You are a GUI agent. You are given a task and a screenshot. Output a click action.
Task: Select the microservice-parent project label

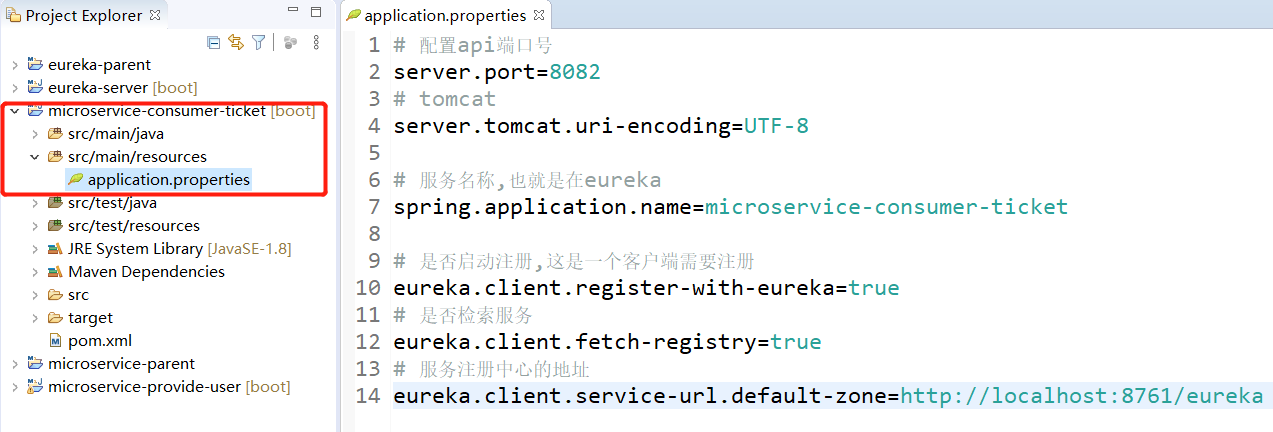tap(121, 364)
